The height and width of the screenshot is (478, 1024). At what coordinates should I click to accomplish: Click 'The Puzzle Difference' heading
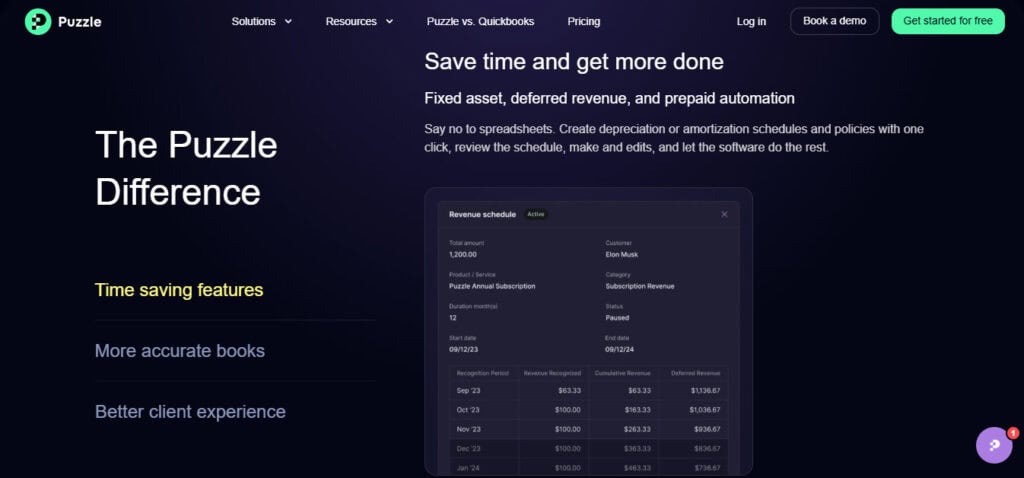click(186, 168)
